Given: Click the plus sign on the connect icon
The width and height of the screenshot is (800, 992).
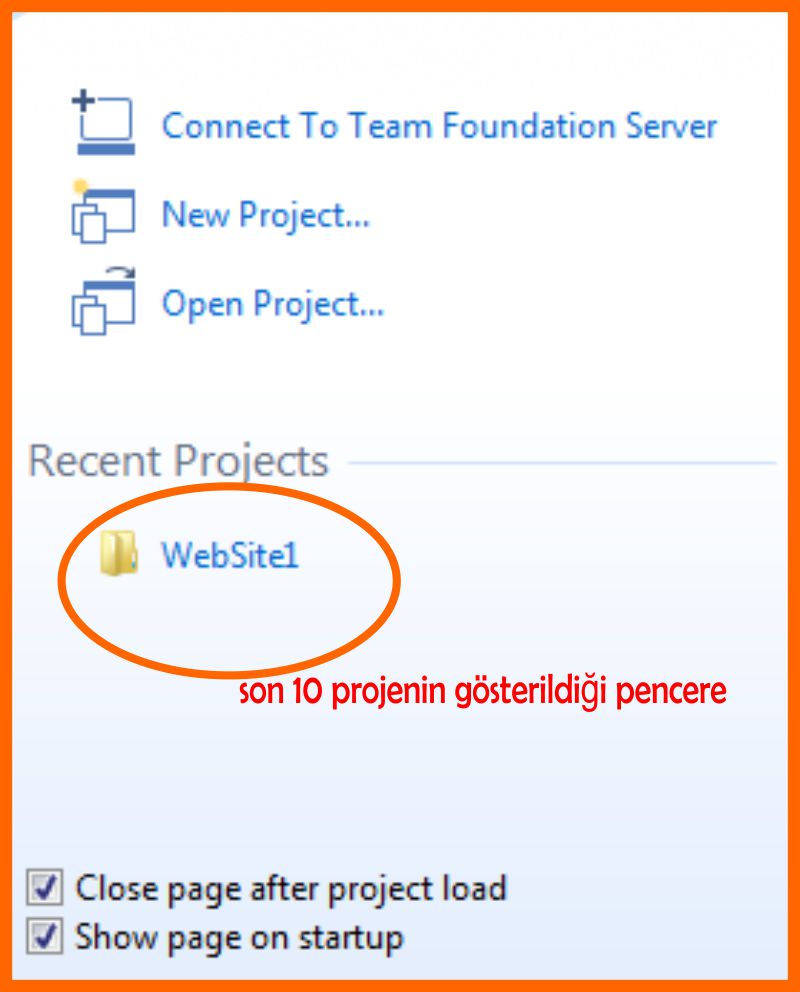Looking at the screenshot, I should coord(83,100).
